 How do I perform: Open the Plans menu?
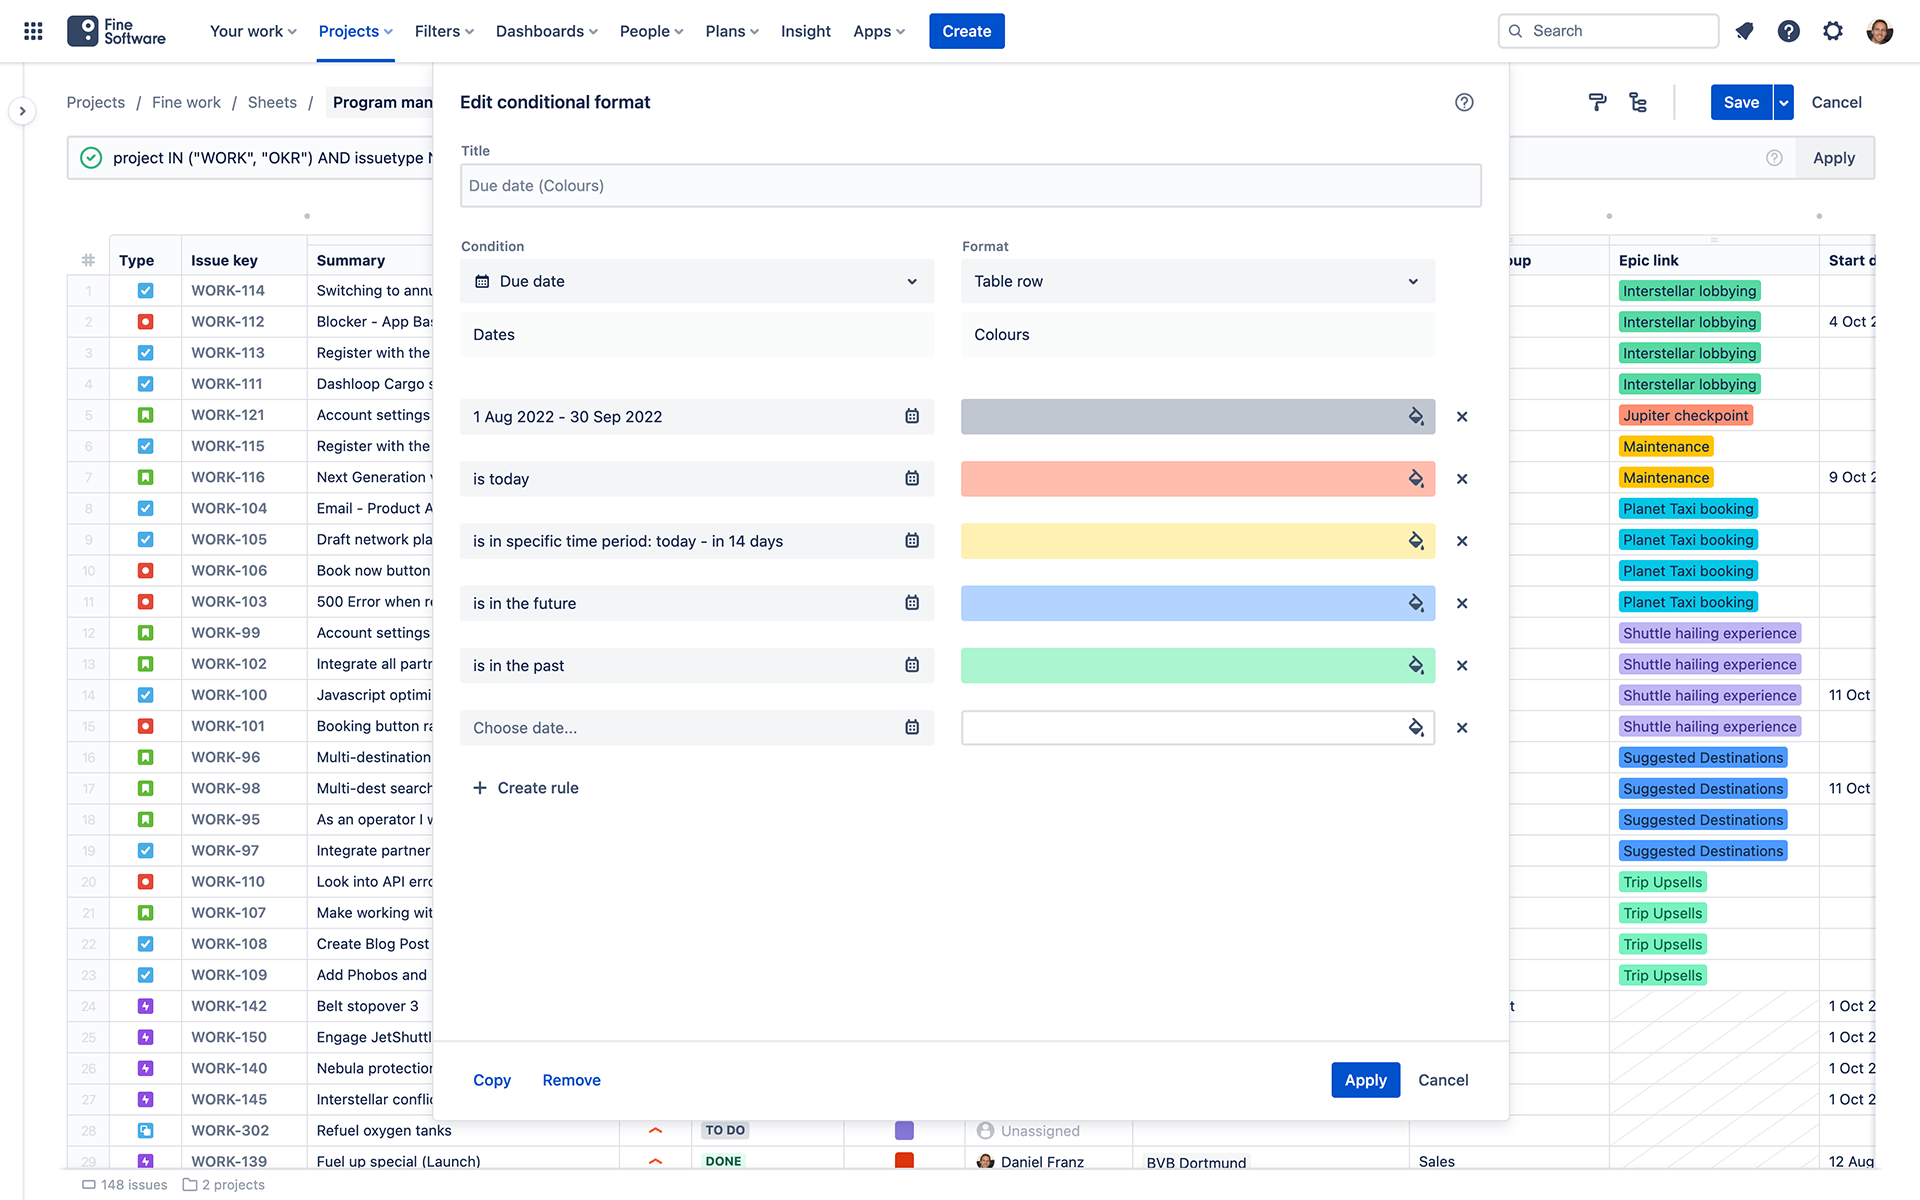(x=731, y=31)
